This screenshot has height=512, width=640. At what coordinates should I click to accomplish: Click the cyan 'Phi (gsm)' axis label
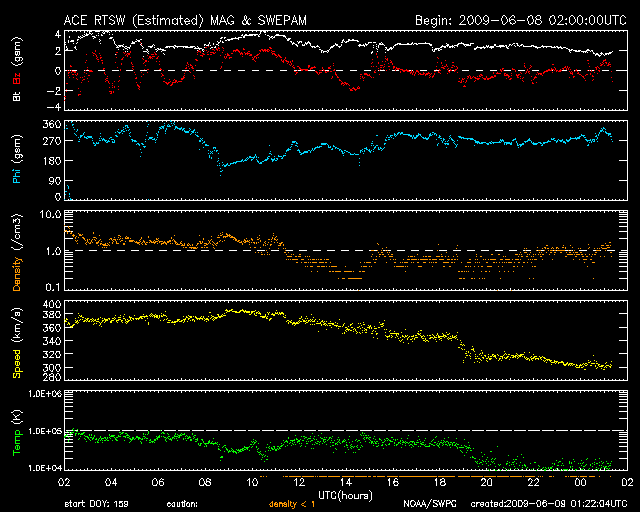[x=17, y=160]
